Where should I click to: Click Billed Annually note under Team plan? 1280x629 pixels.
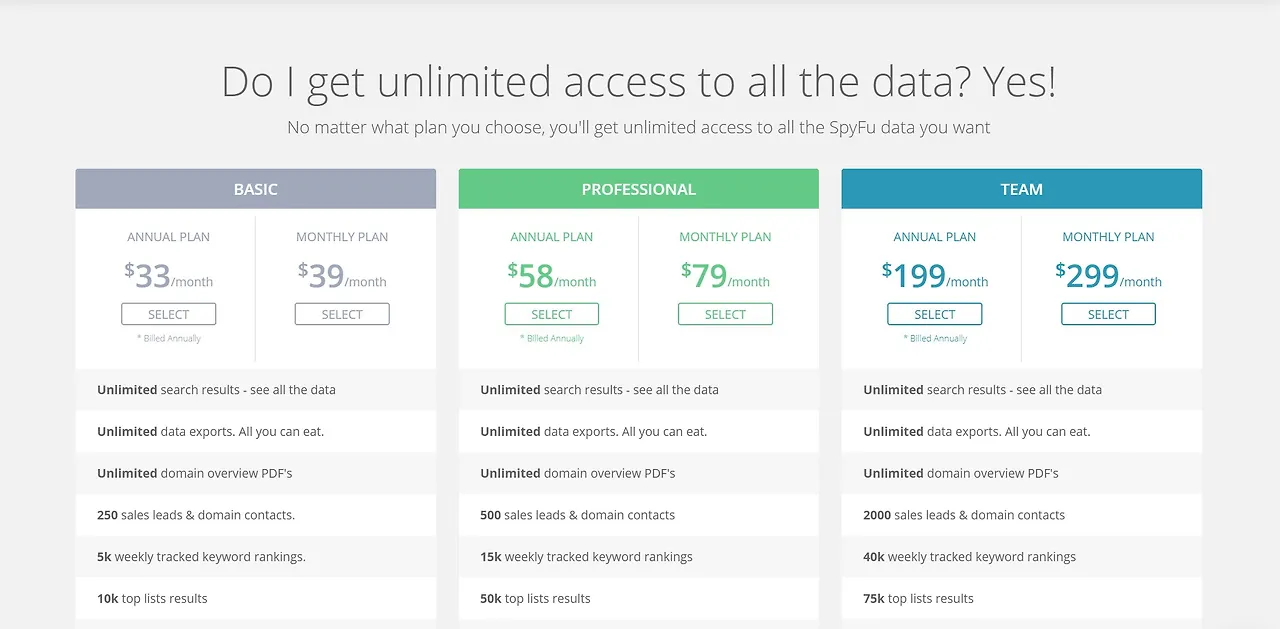pyautogui.click(x=935, y=338)
